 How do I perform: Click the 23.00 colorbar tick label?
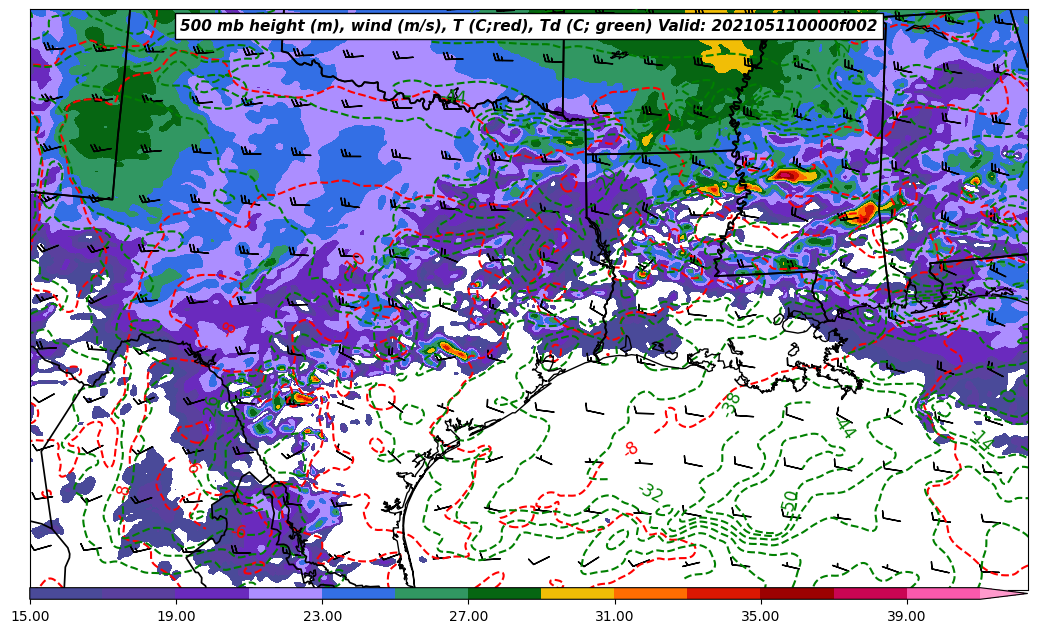click(322, 616)
